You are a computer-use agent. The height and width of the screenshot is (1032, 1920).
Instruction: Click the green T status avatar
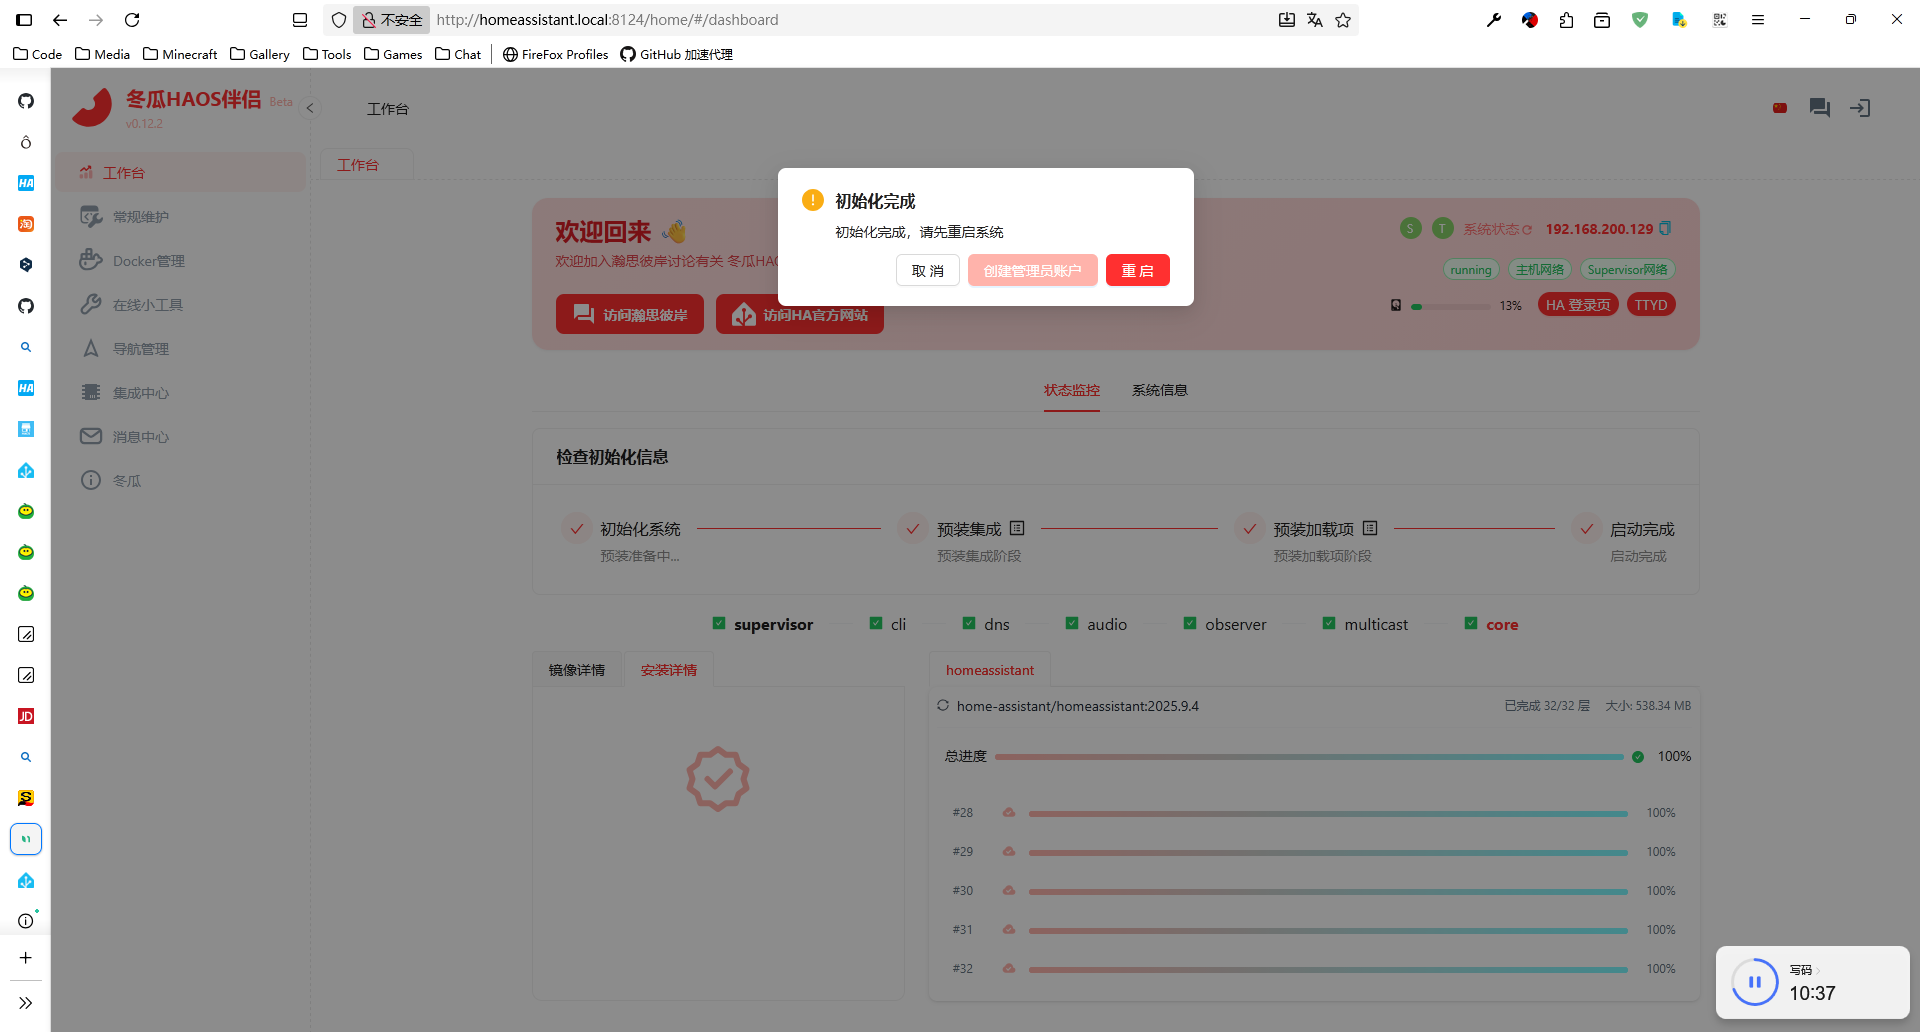pyautogui.click(x=1442, y=229)
